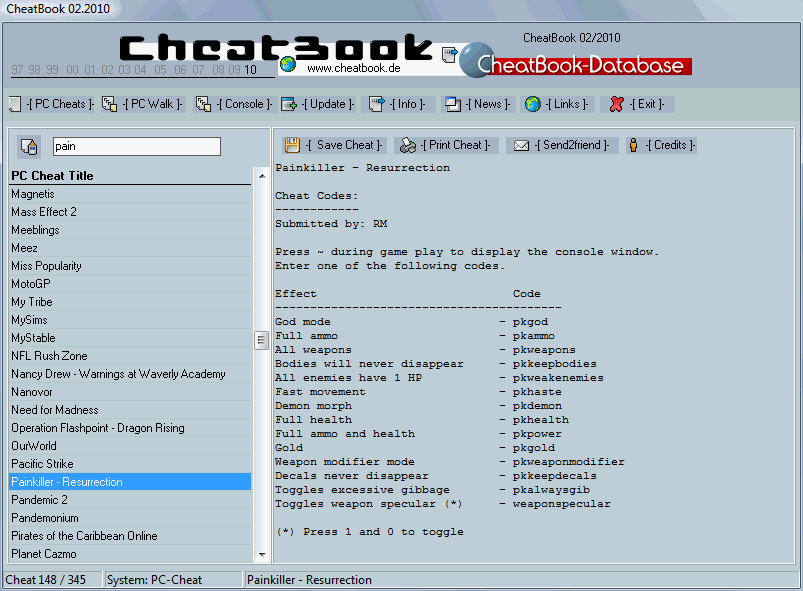The height and width of the screenshot is (591, 803).
Task: Click the Credits person icon
Action: click(x=633, y=145)
